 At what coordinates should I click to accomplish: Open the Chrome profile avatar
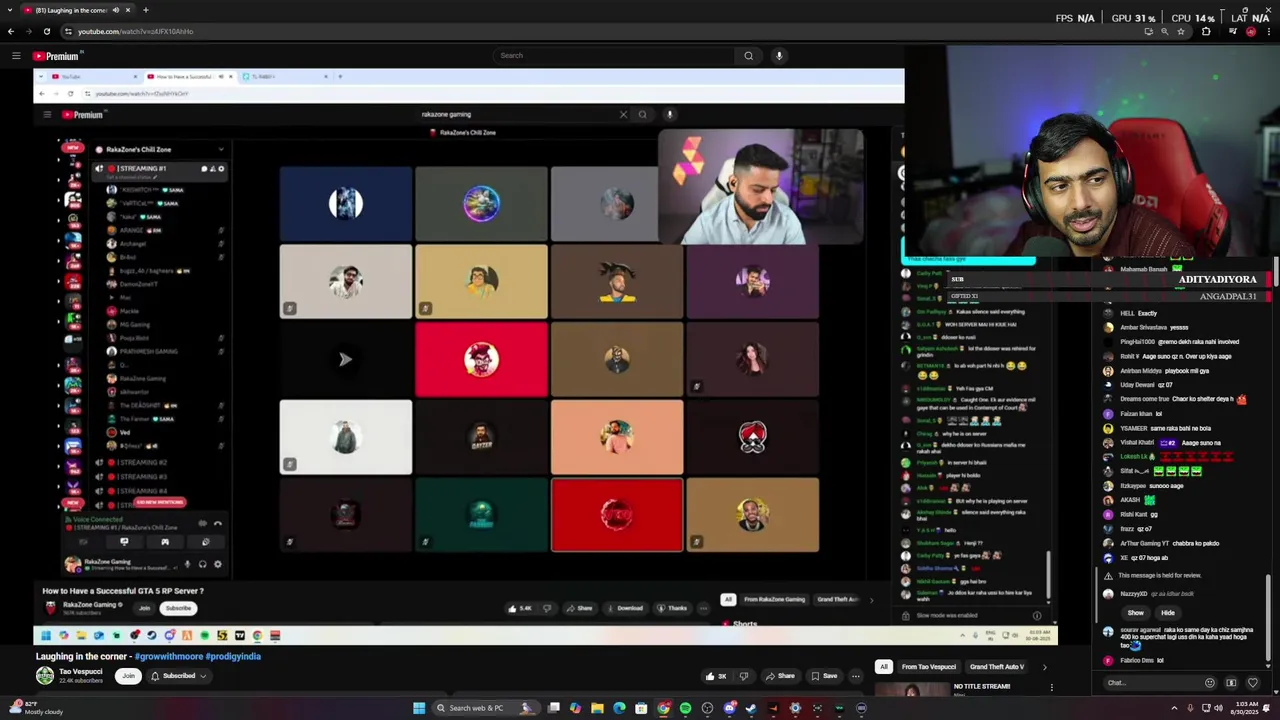(1251, 31)
